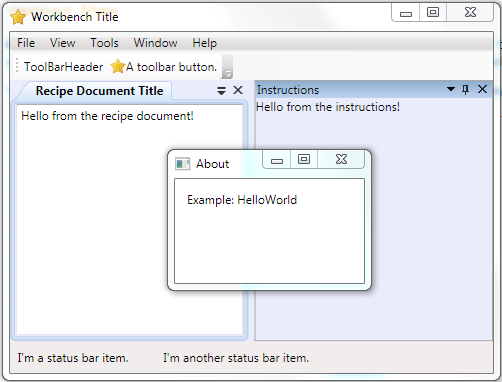Click "I'm a status bar item."

73,358
